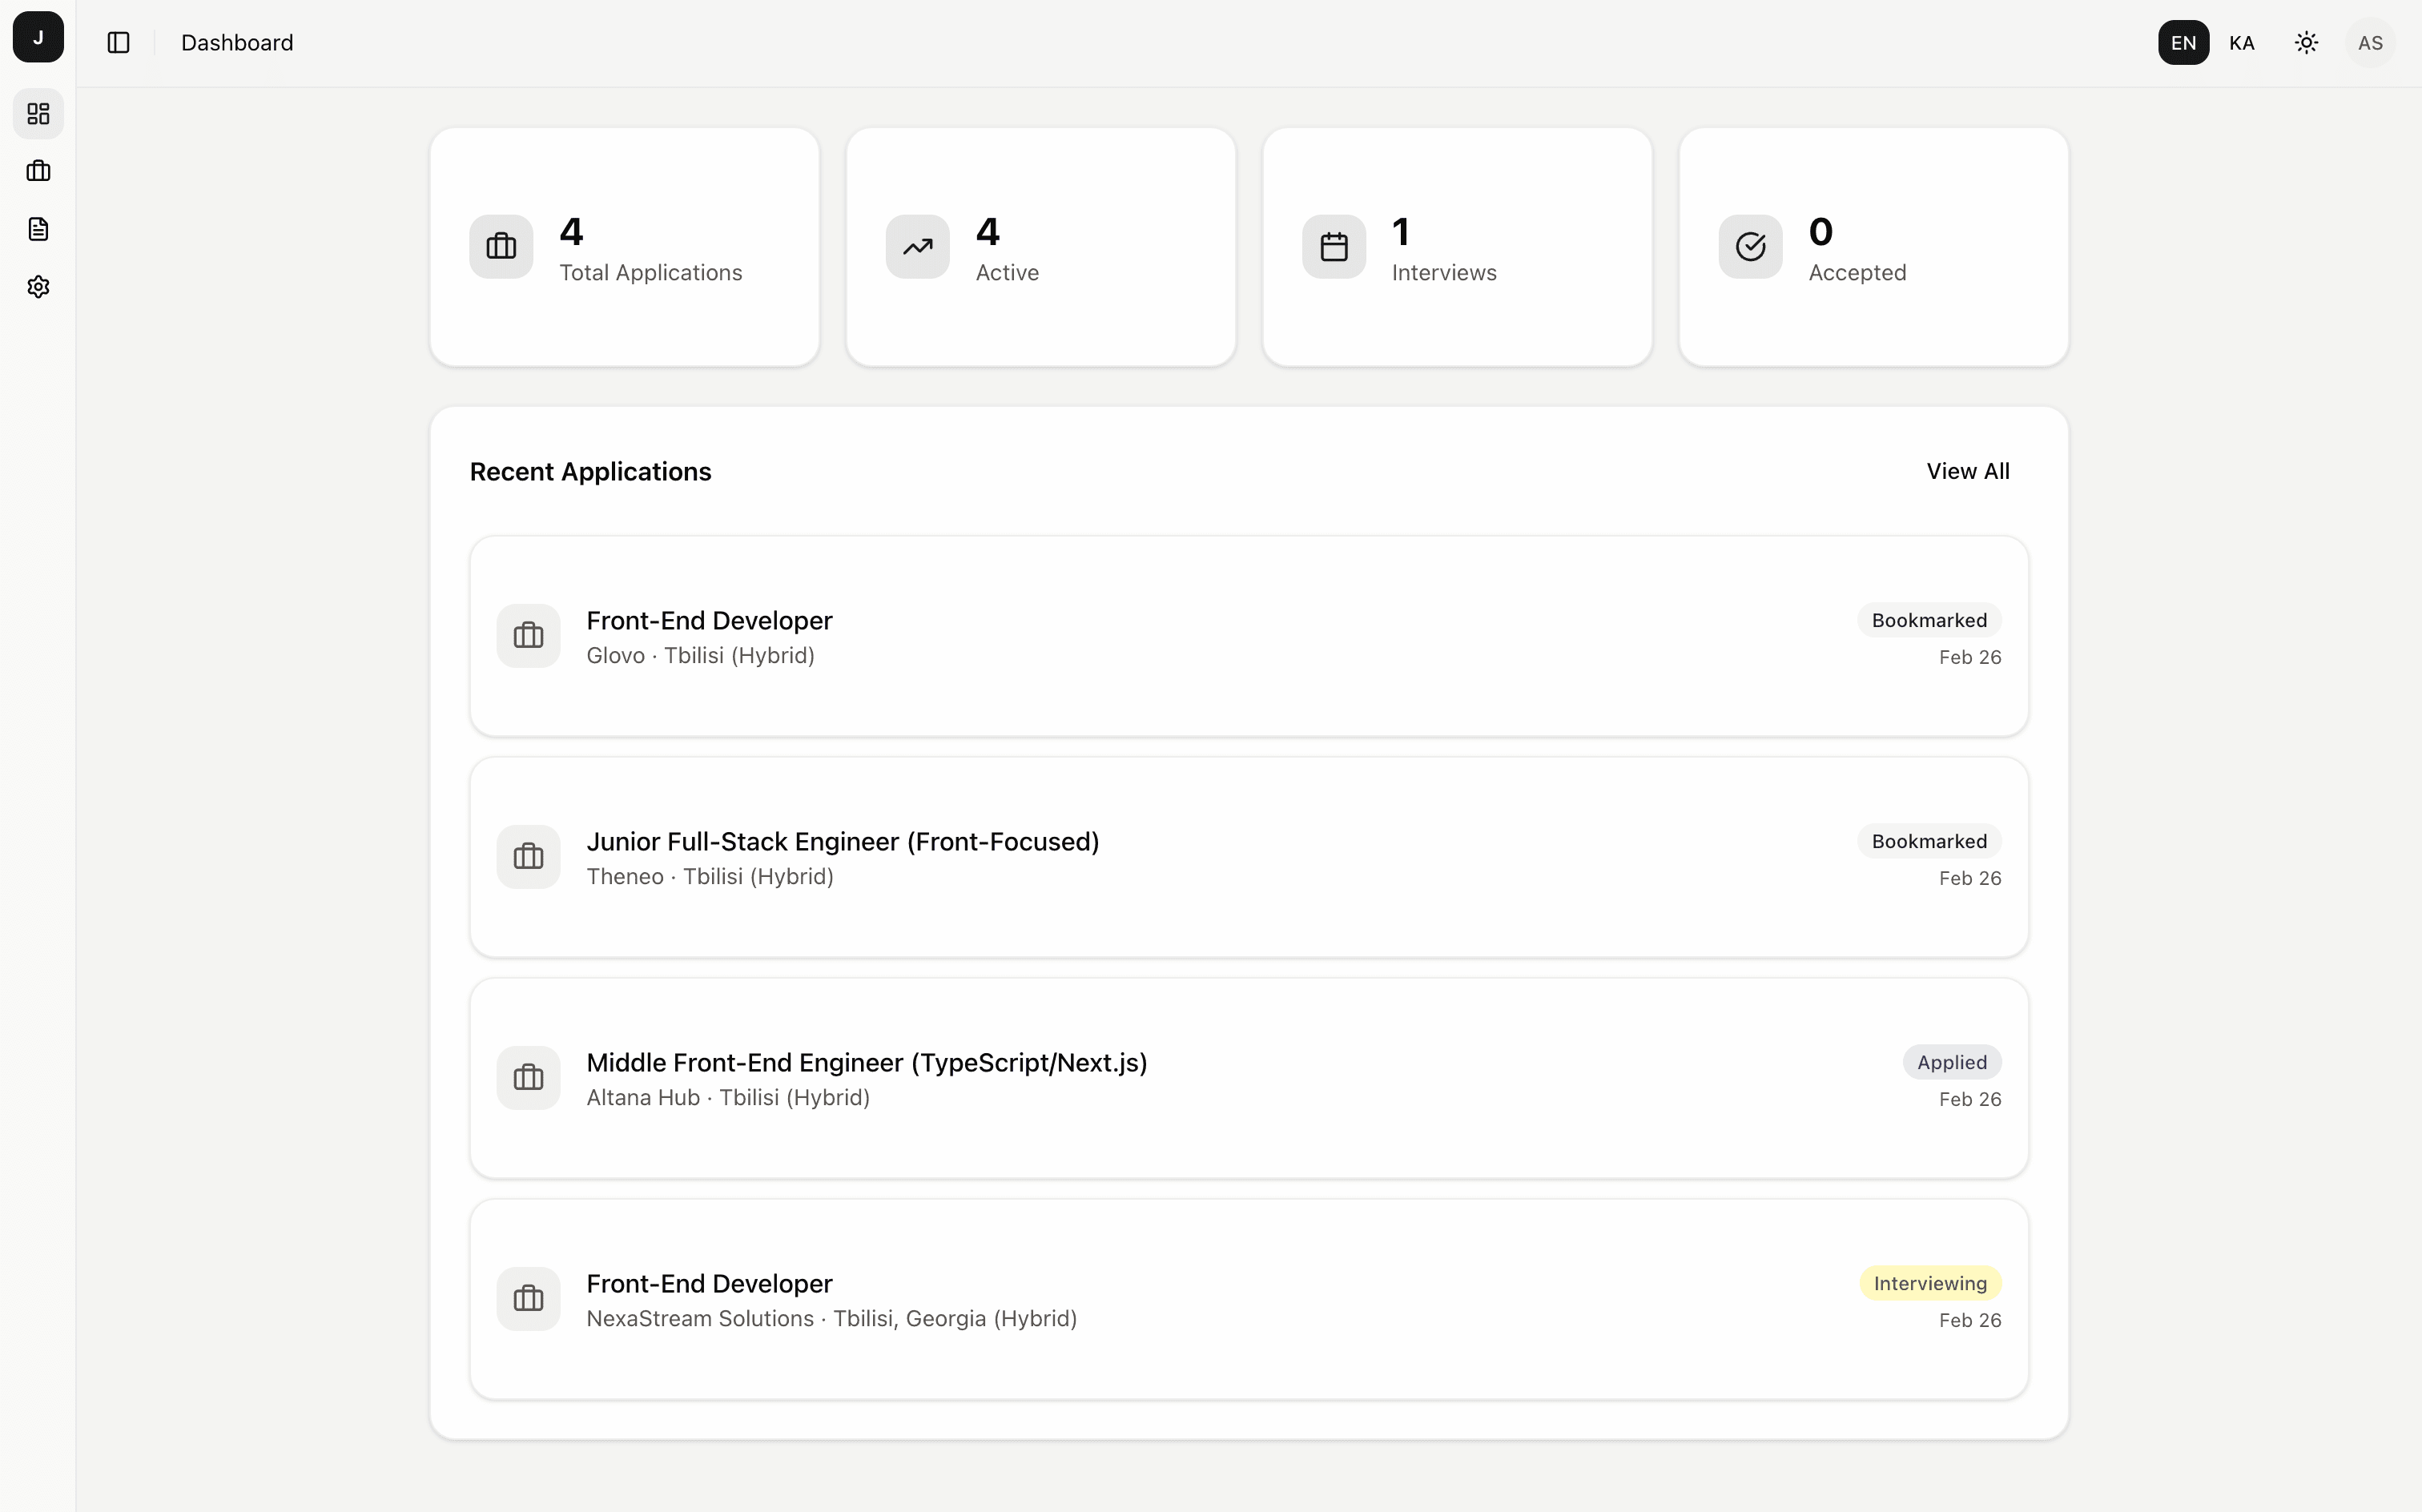
Task: Click the View All link
Action: click(x=1968, y=470)
